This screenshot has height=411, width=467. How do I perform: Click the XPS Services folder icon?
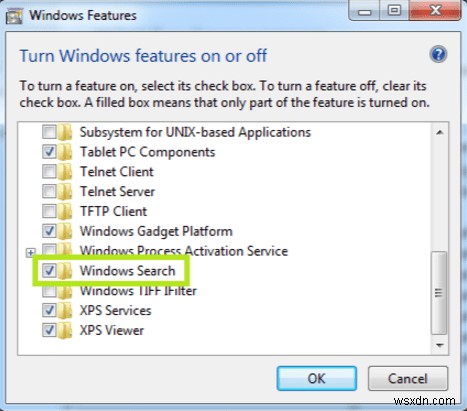[65, 311]
